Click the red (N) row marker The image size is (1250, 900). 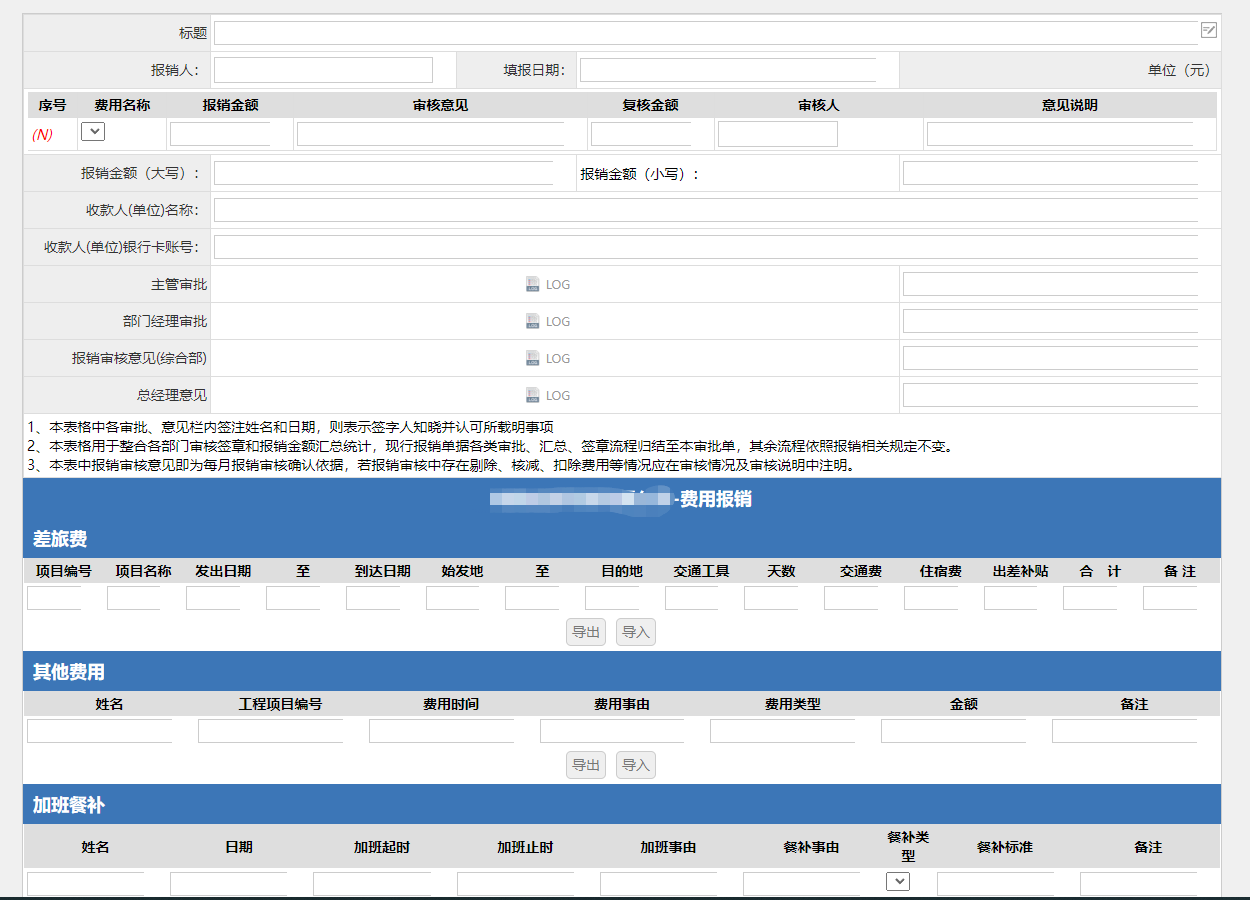click(42, 134)
